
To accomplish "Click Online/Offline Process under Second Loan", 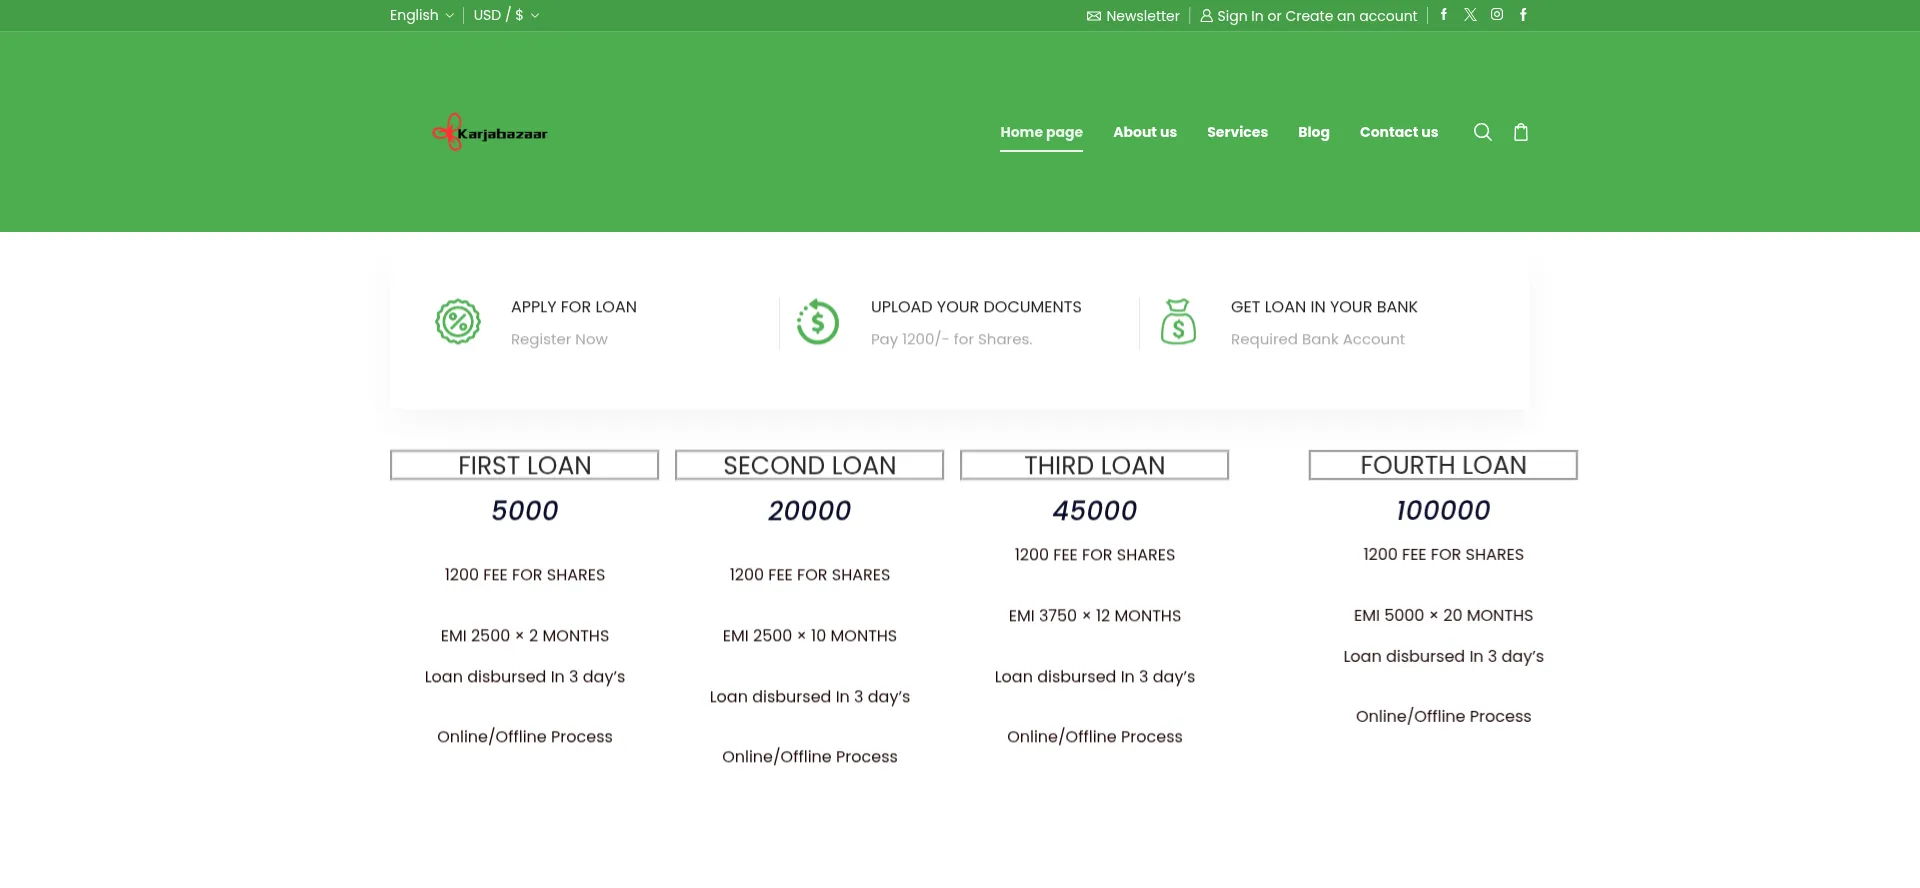I will tap(809, 757).
